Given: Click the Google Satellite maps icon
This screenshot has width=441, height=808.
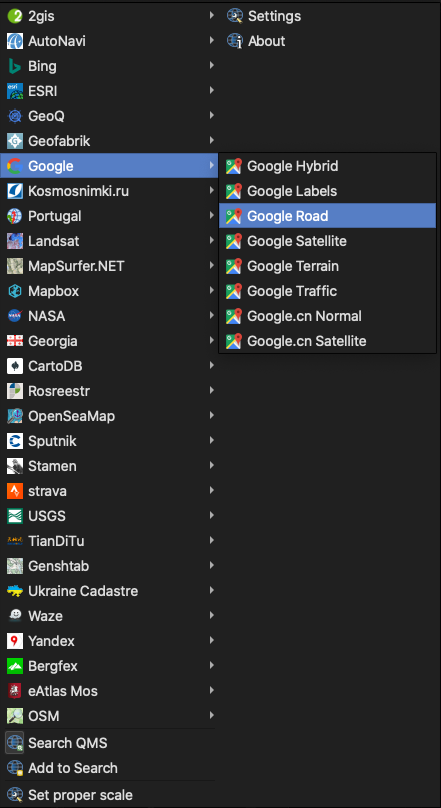Looking at the screenshot, I should [234, 241].
